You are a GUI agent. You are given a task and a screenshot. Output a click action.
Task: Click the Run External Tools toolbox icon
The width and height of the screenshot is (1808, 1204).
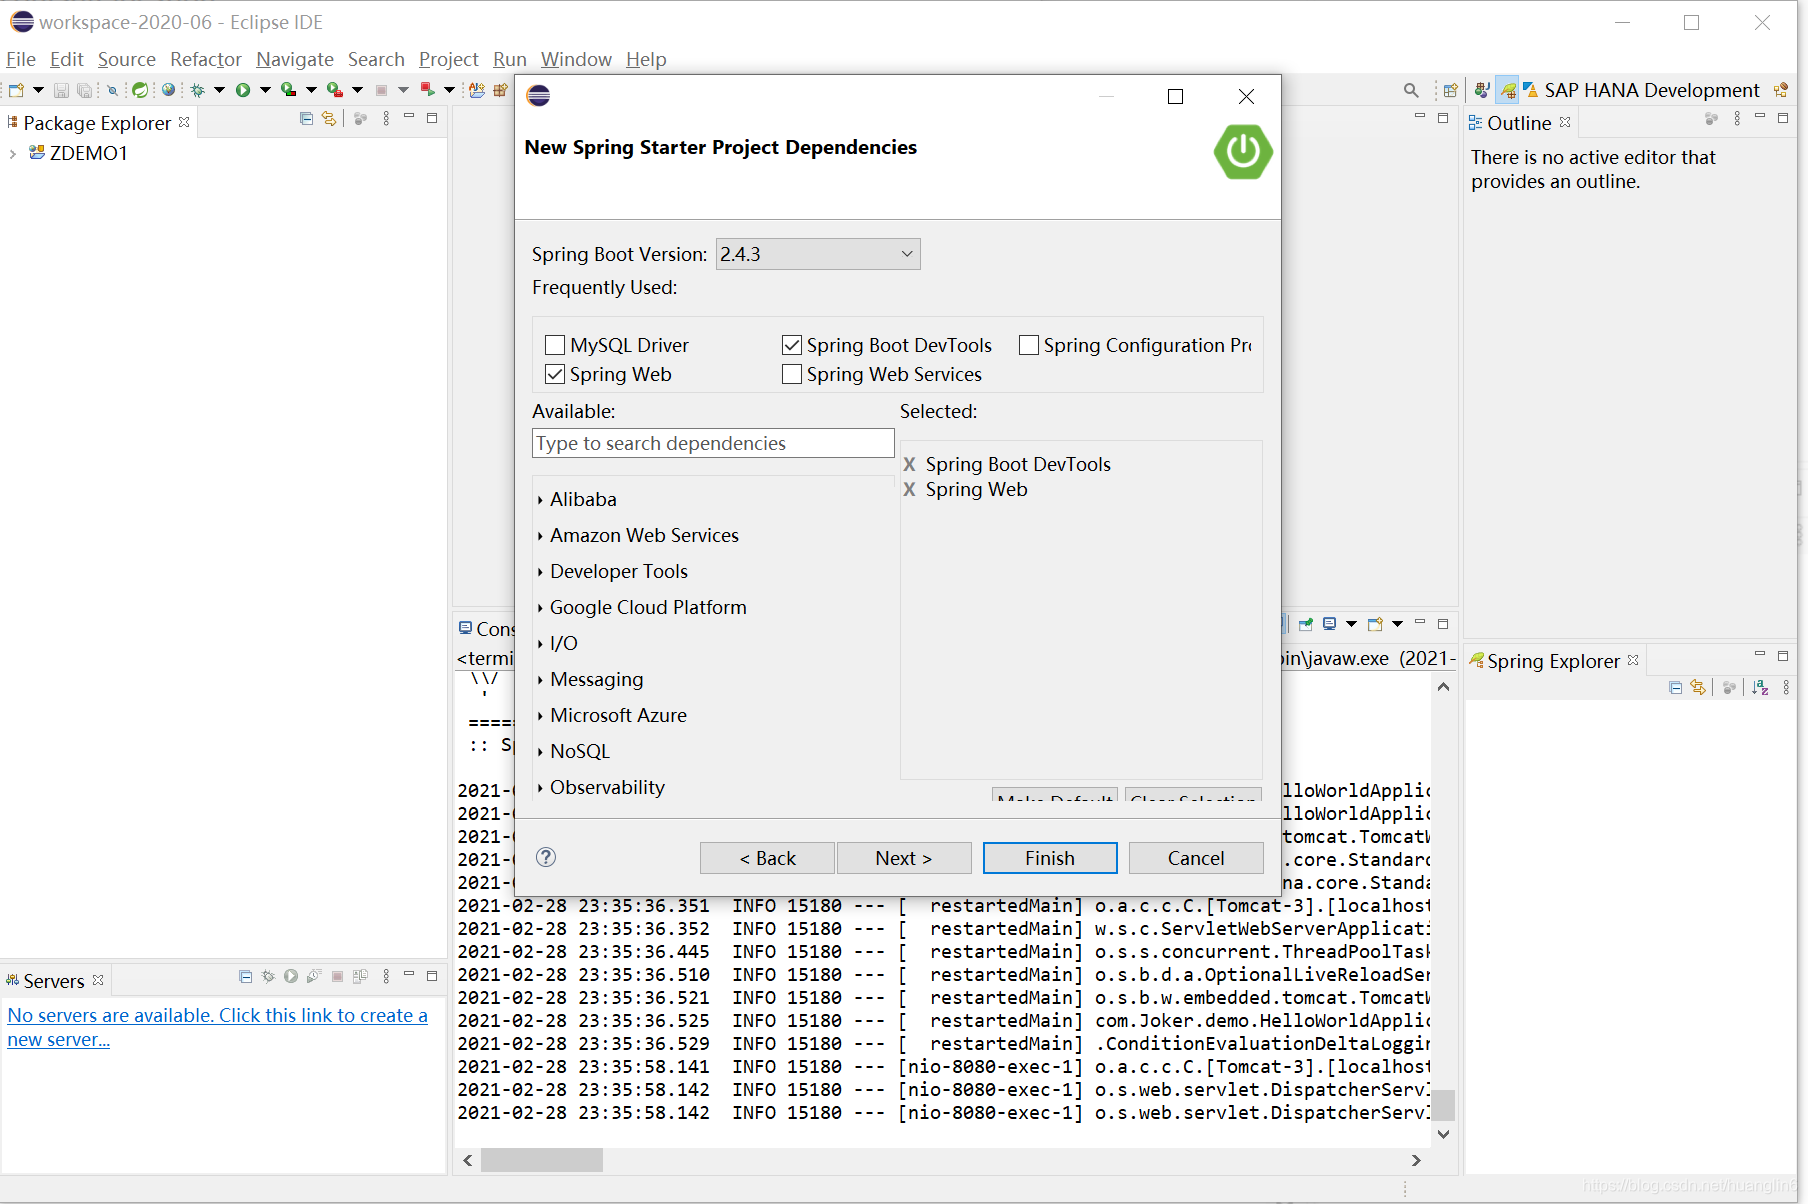335,90
